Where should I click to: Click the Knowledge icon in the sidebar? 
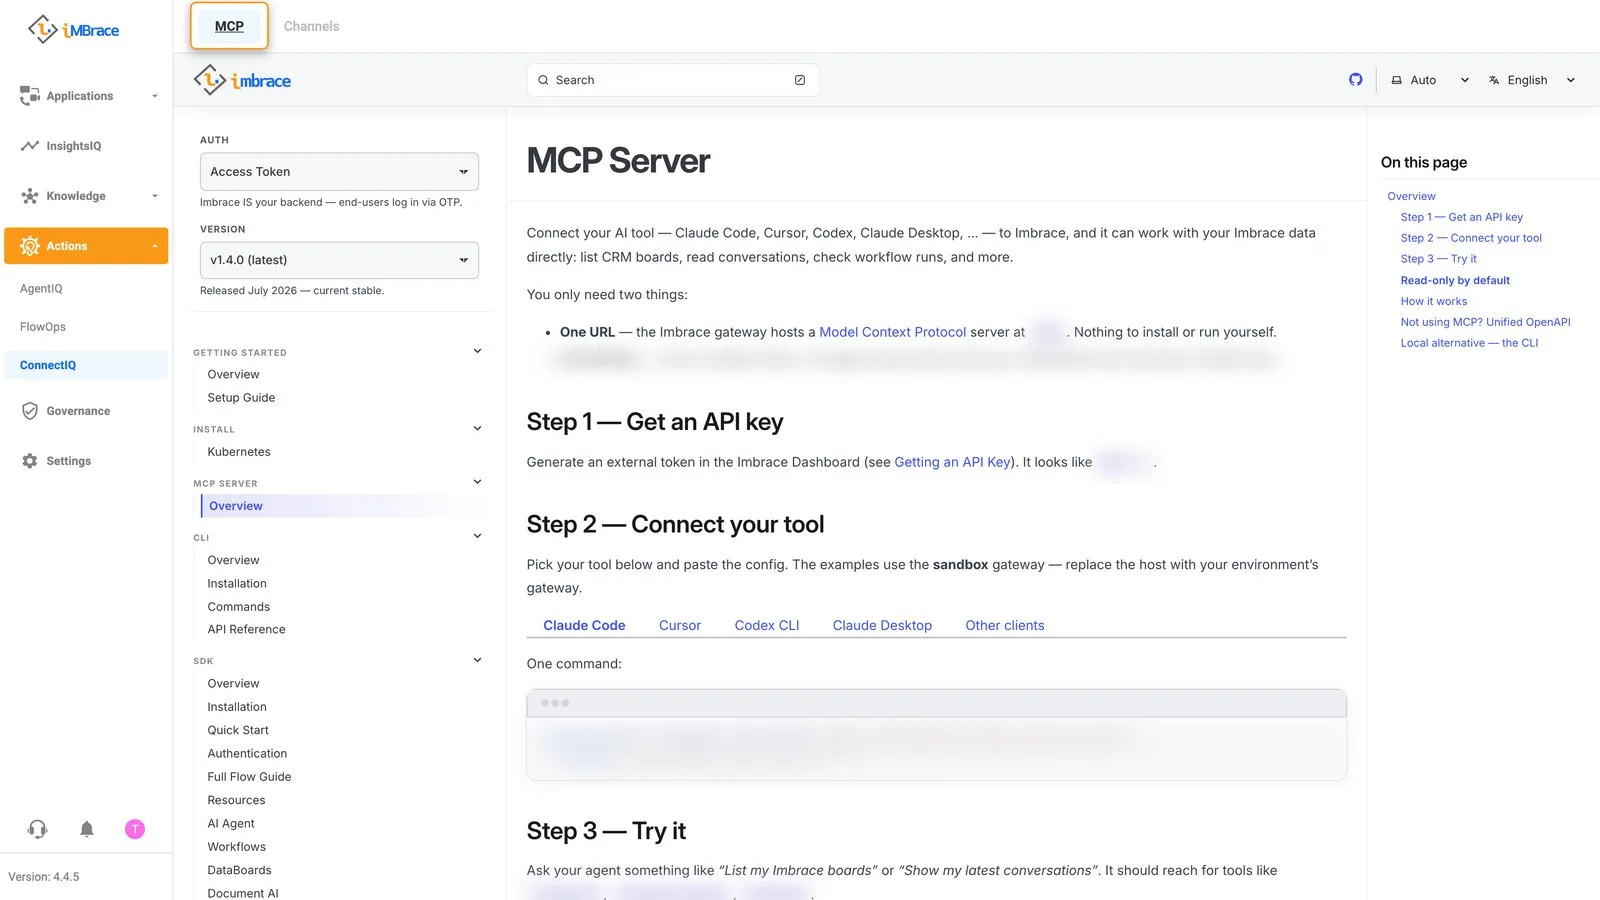[29, 196]
